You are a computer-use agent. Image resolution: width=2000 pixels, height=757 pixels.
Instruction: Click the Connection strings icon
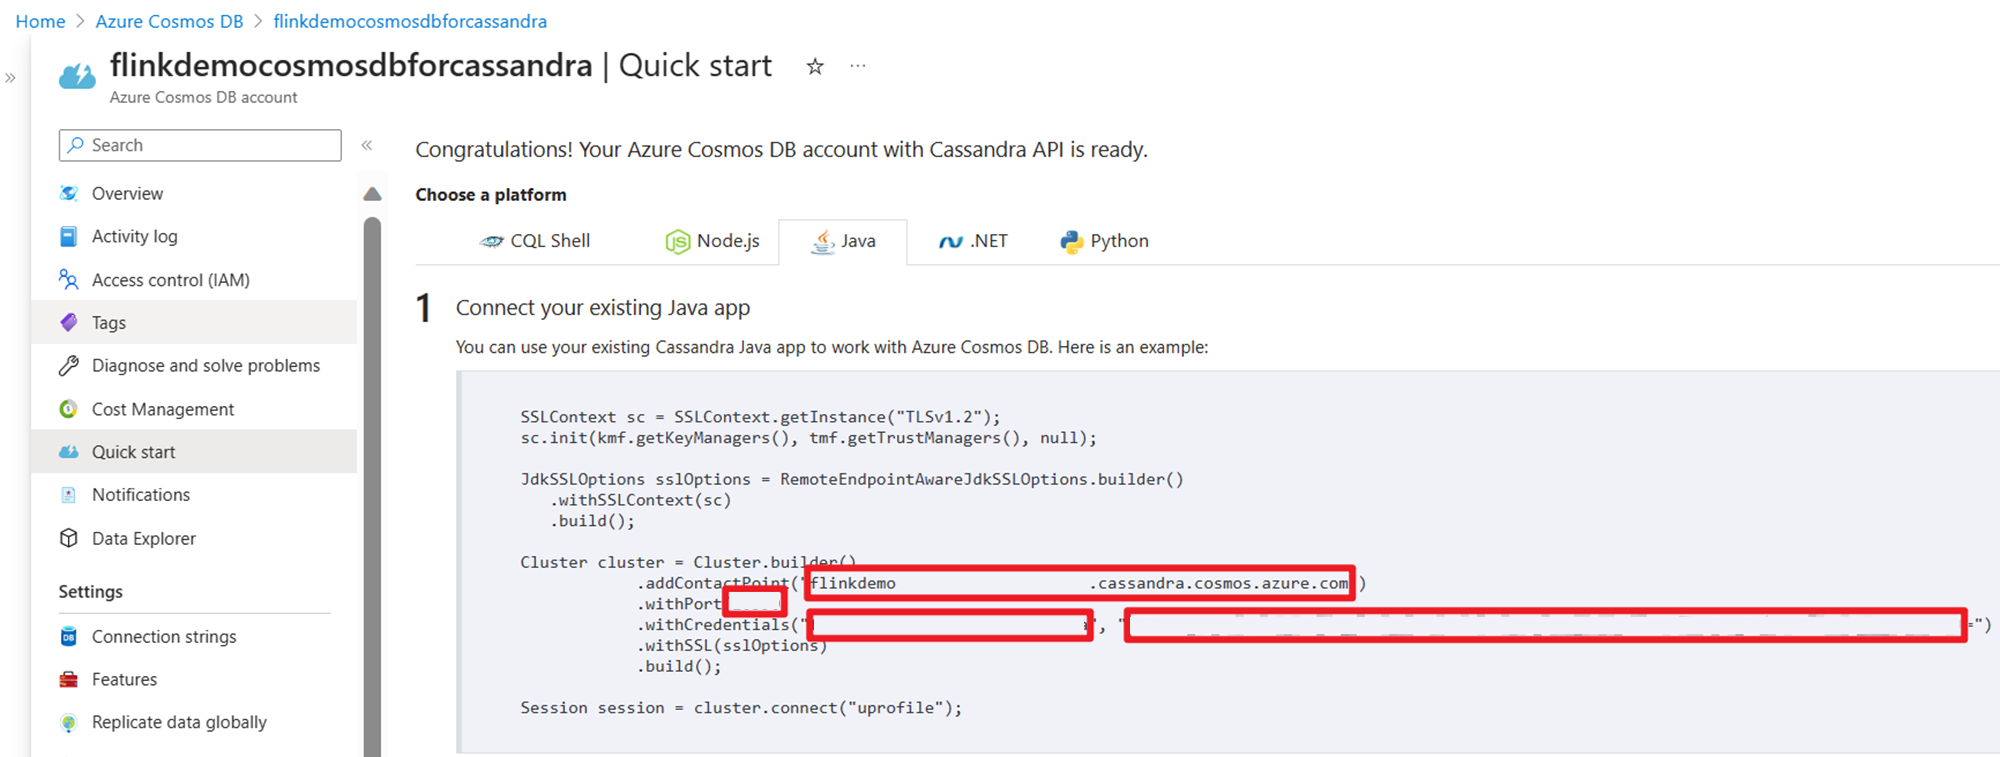[x=68, y=636]
